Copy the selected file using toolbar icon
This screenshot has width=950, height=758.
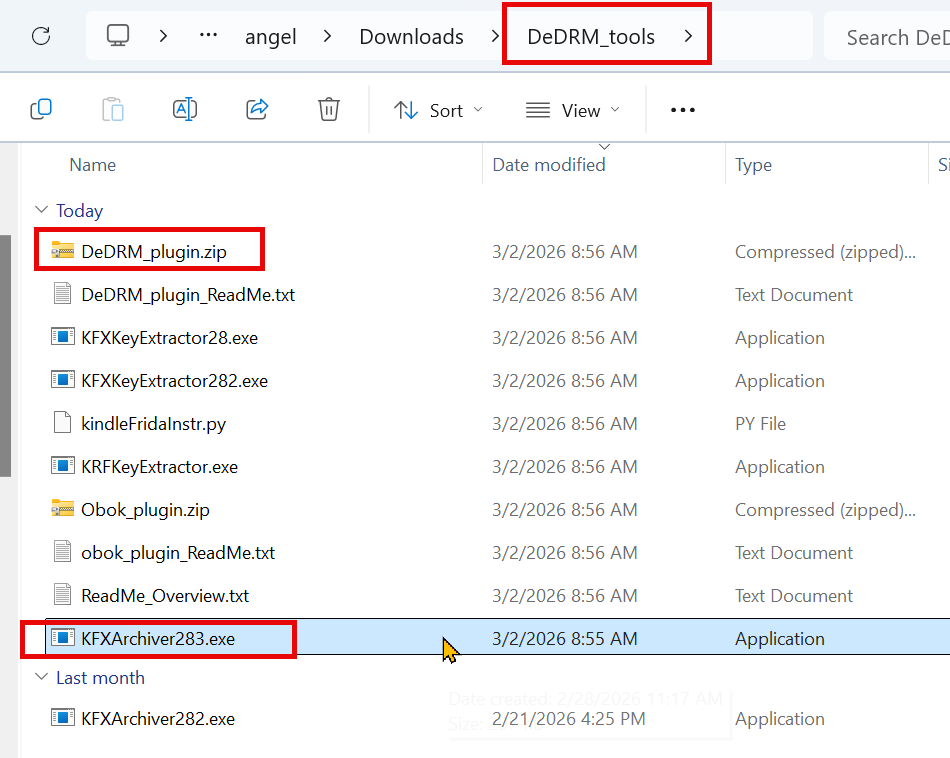(41, 110)
